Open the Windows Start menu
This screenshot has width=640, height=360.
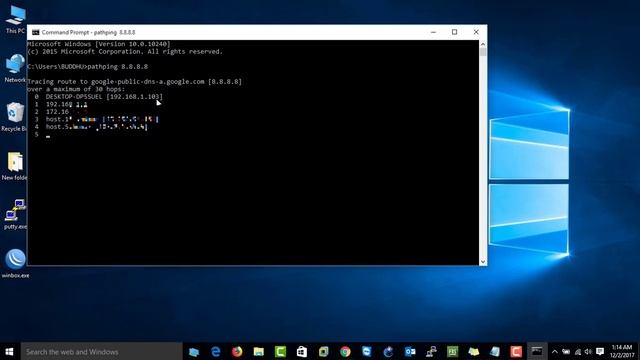9,351
